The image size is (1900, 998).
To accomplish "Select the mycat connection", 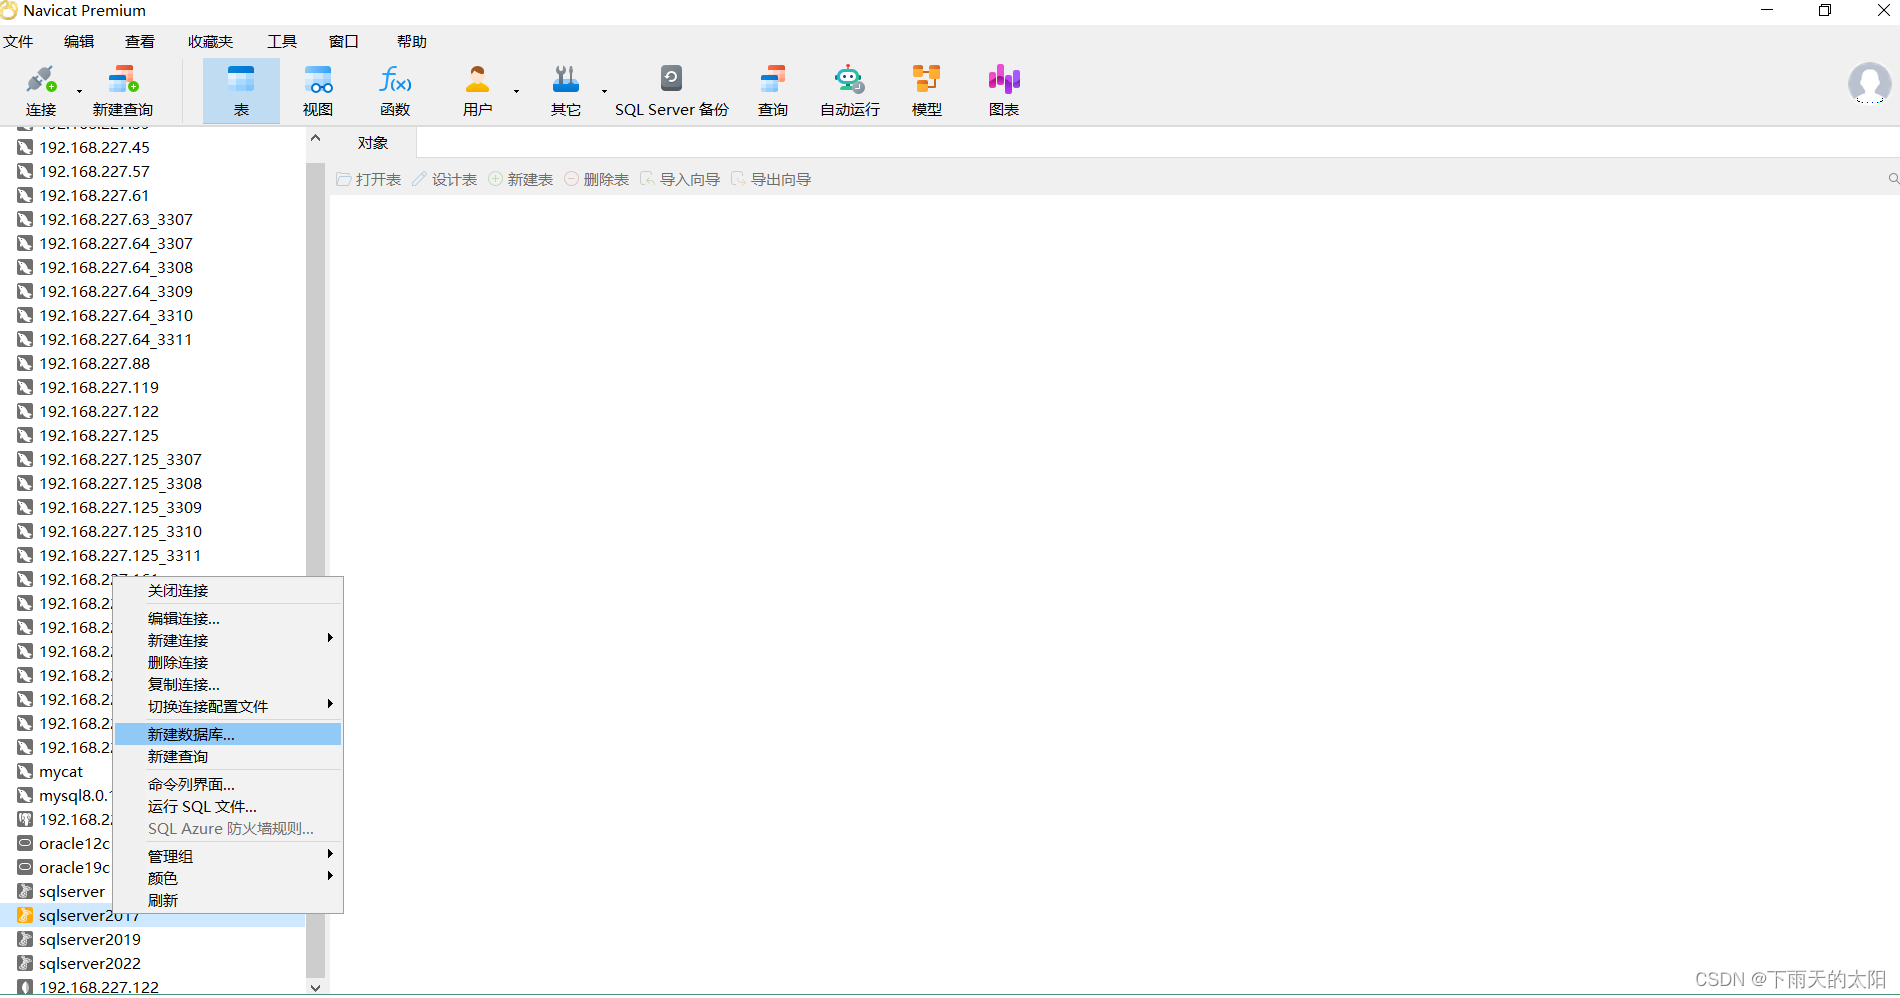I will click(61, 771).
